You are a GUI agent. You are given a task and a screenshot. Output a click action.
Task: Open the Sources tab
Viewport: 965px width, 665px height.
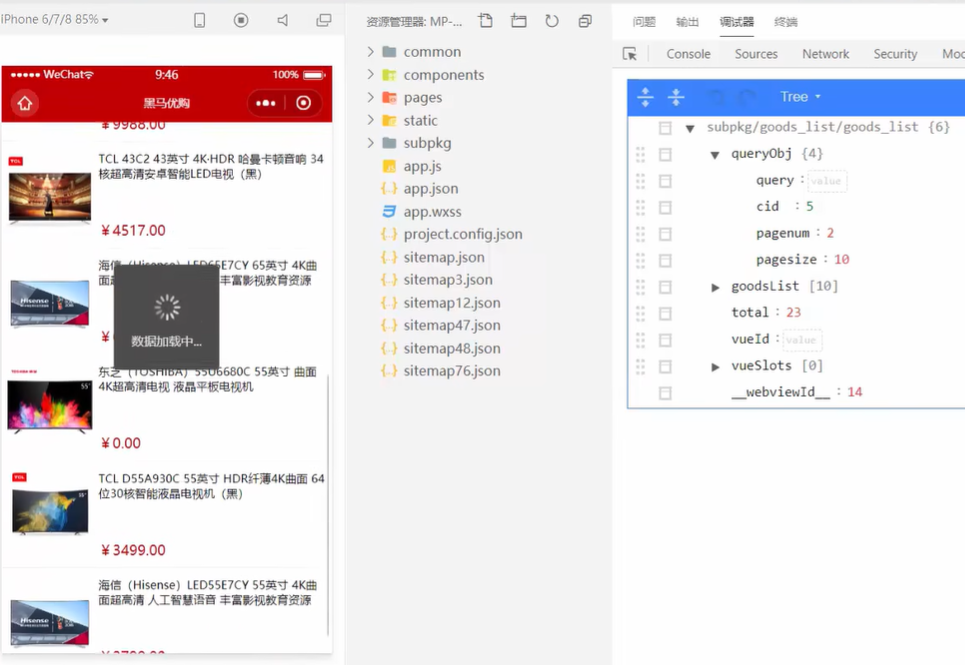point(756,54)
